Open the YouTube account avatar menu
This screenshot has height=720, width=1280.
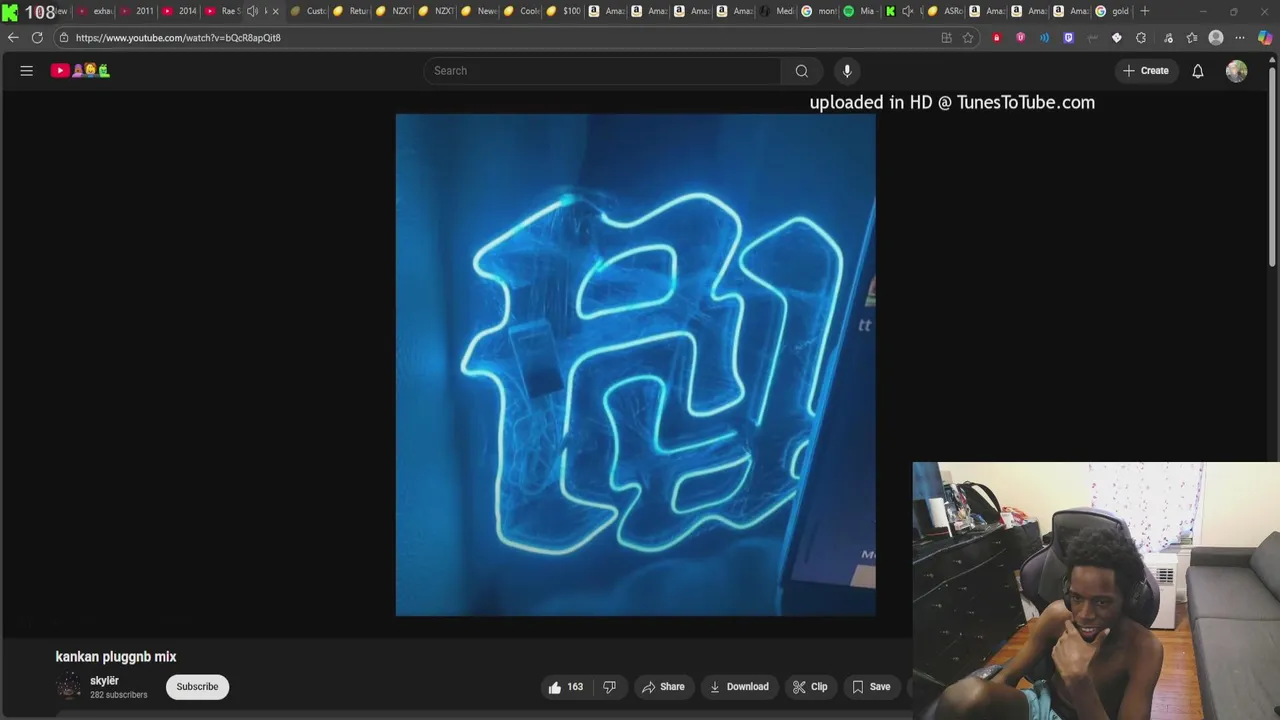click(x=1237, y=71)
